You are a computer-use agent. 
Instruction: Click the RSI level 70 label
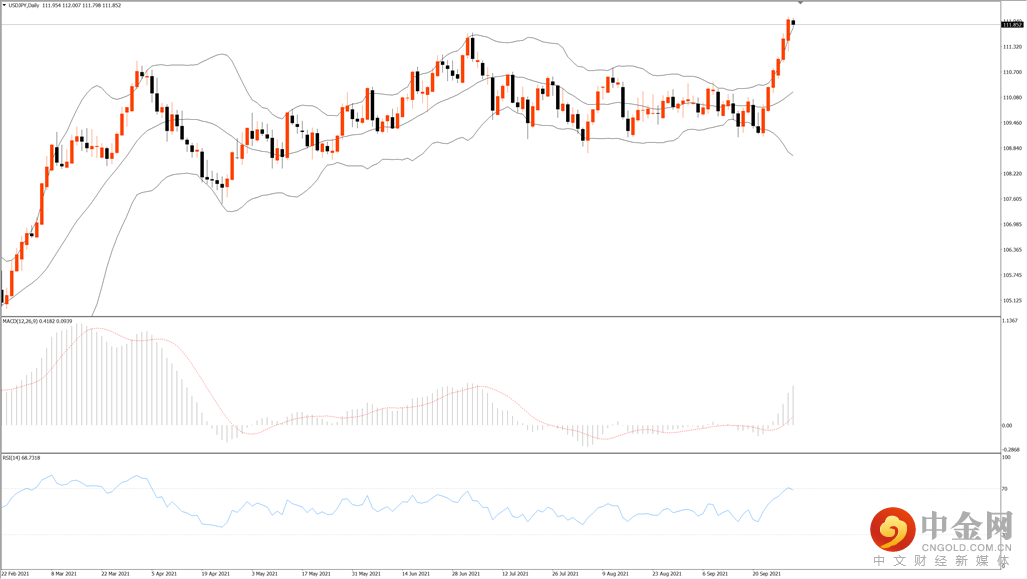[1005, 489]
